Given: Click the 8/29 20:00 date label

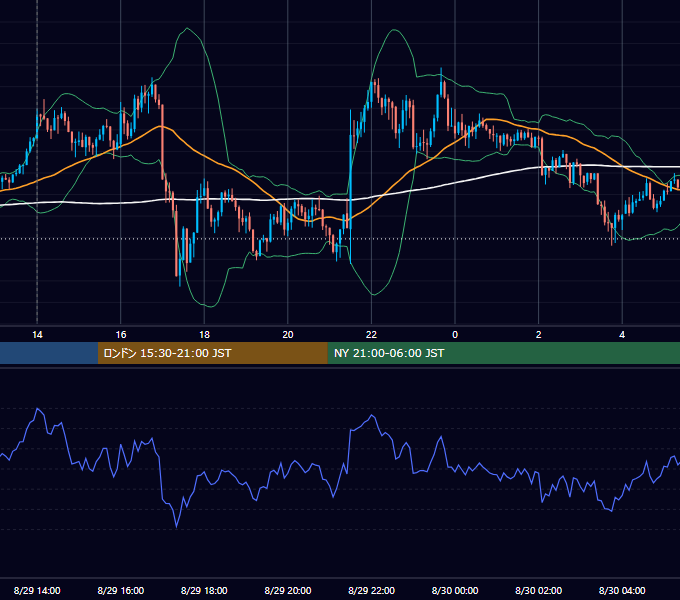Looking at the screenshot, I should point(288,590).
